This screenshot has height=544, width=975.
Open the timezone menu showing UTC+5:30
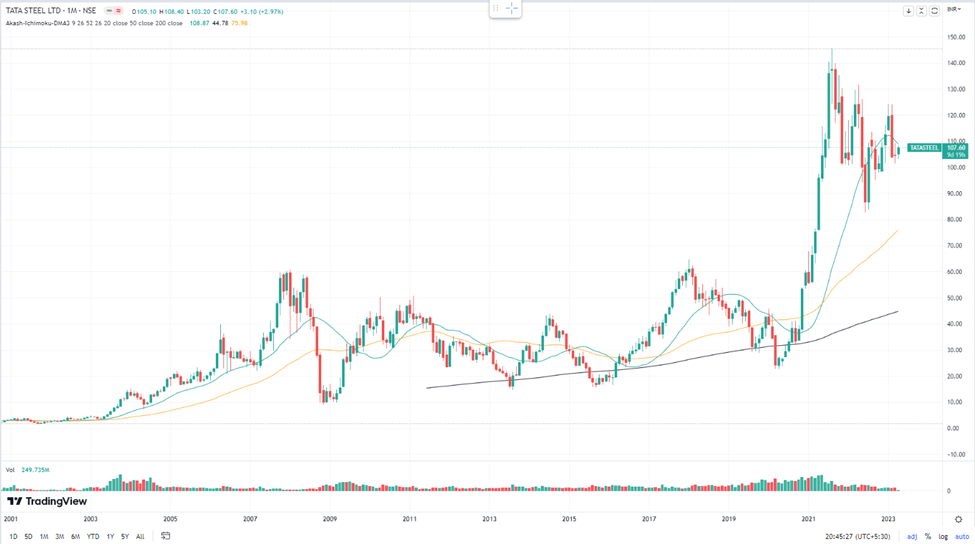858,536
